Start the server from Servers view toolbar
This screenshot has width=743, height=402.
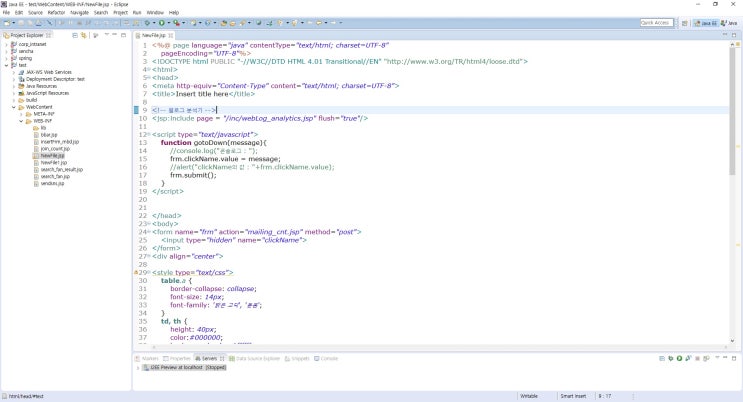click(x=679, y=358)
